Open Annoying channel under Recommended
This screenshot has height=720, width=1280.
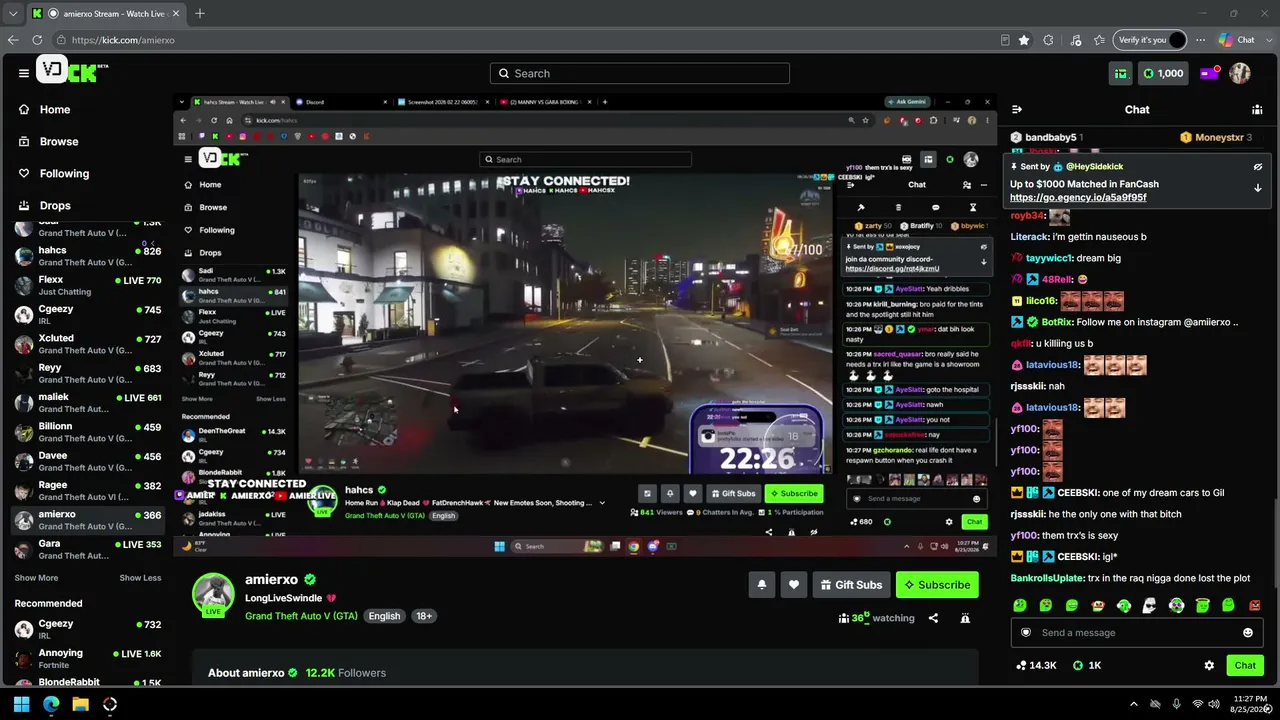point(88,659)
